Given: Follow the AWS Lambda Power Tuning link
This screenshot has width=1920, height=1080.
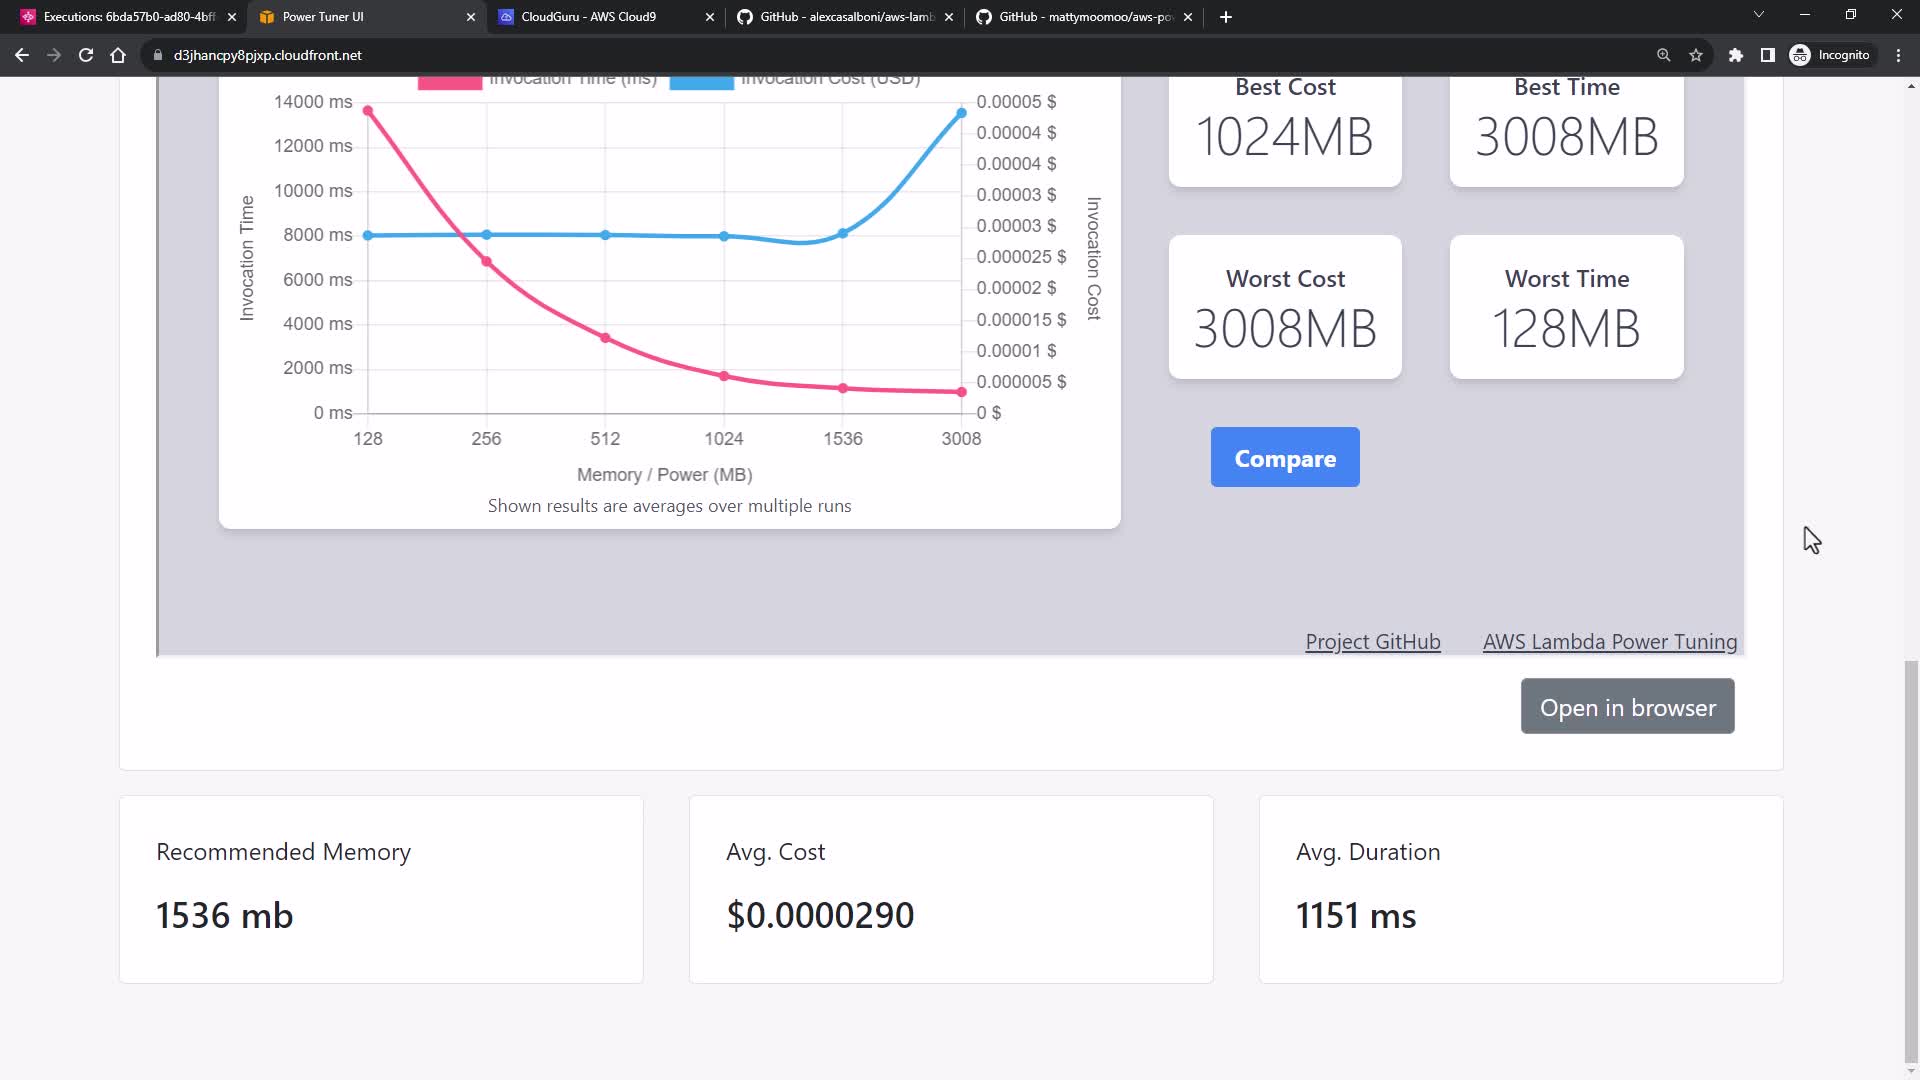Looking at the screenshot, I should pos(1609,642).
